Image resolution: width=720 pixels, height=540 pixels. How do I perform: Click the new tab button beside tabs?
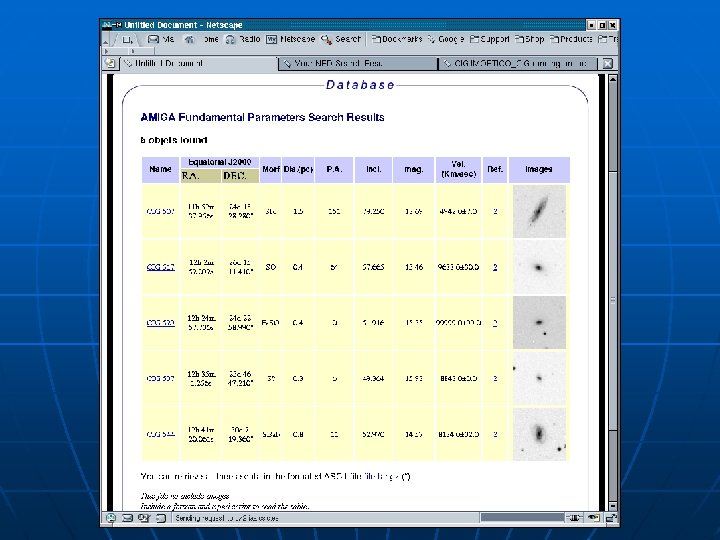tap(110, 63)
